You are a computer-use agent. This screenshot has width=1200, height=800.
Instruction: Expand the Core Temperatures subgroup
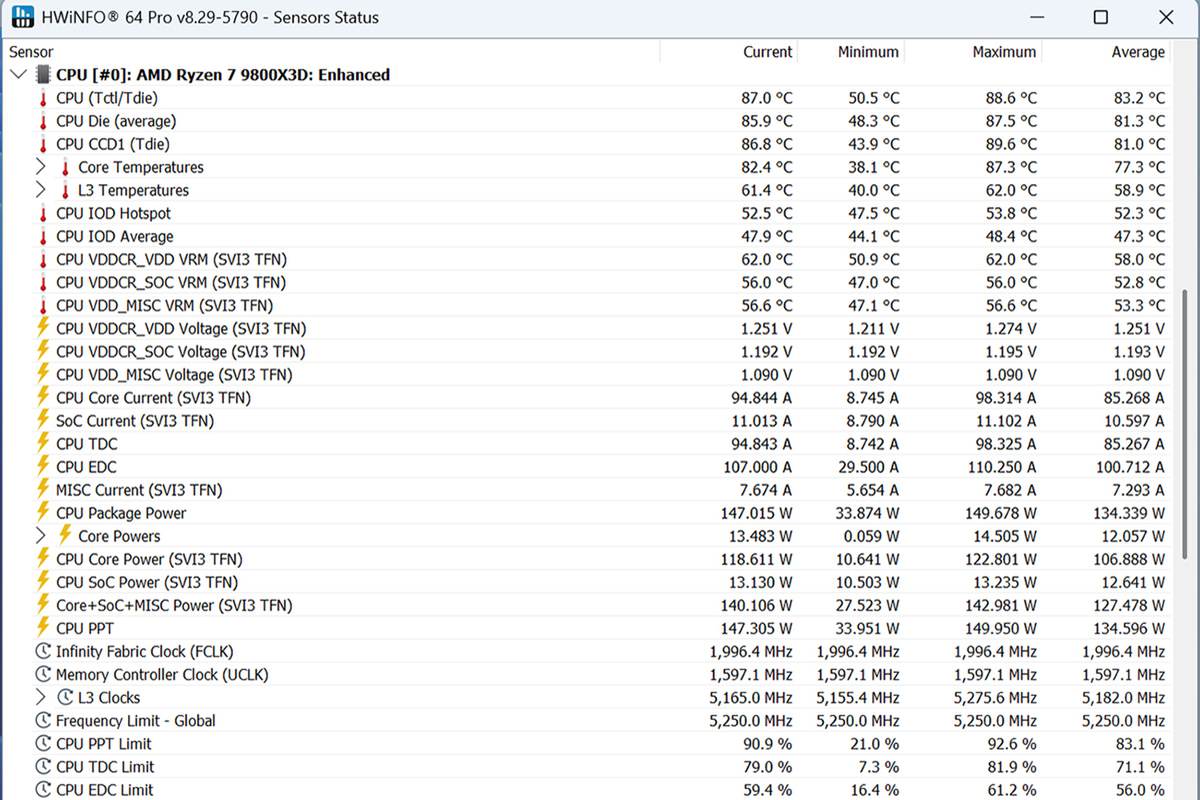click(40, 167)
